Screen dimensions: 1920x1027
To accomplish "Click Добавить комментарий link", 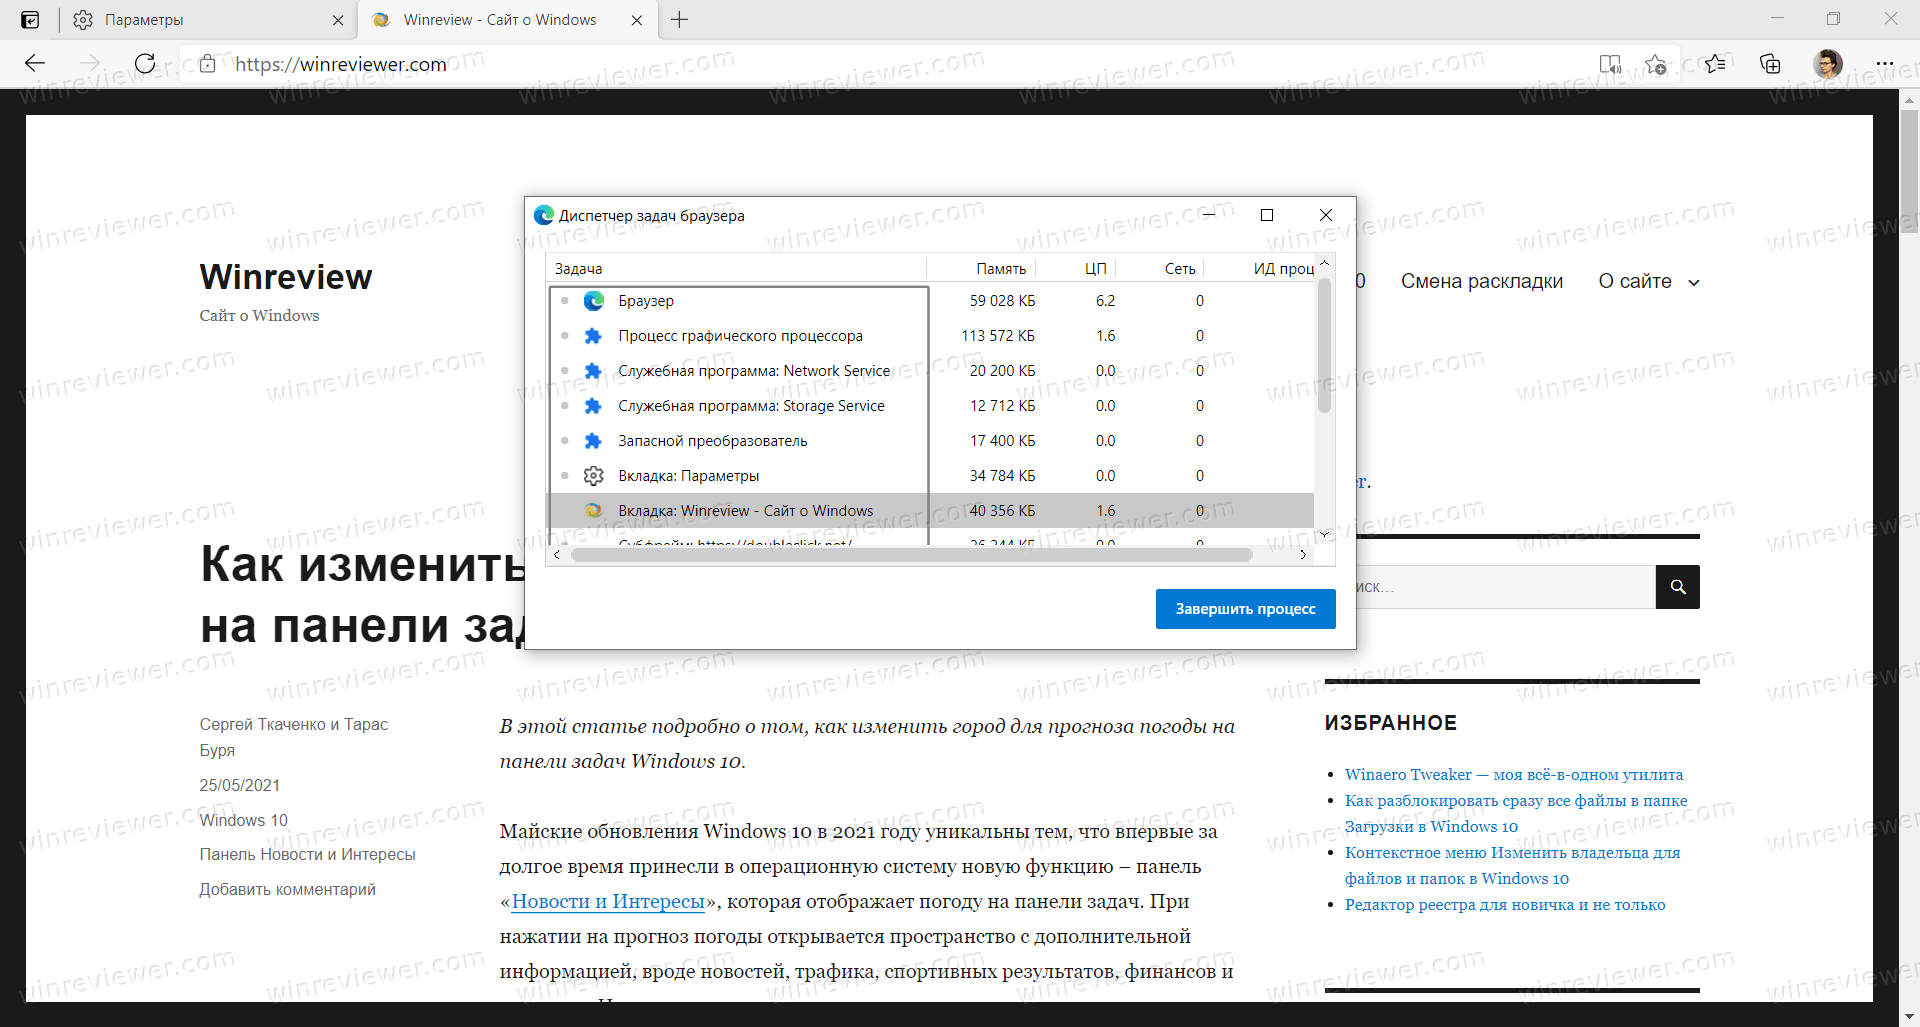I will click(287, 890).
